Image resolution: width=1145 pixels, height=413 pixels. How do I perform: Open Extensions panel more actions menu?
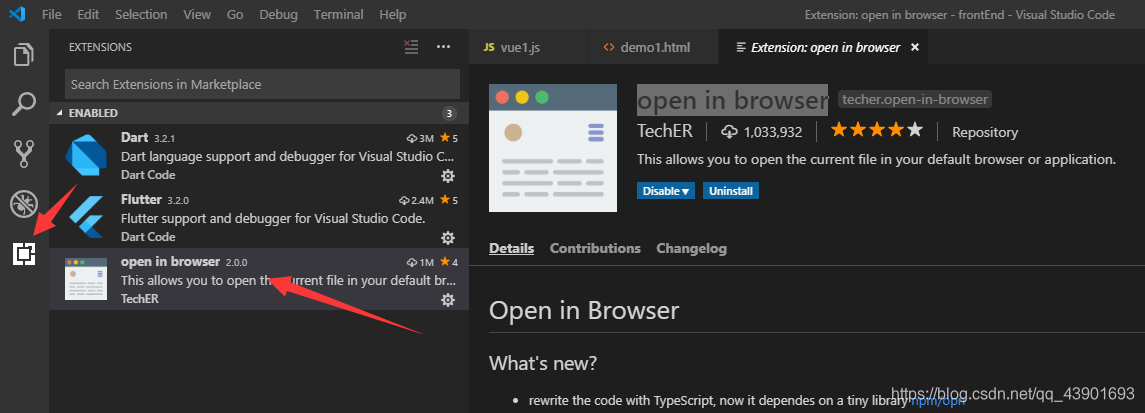[x=443, y=47]
